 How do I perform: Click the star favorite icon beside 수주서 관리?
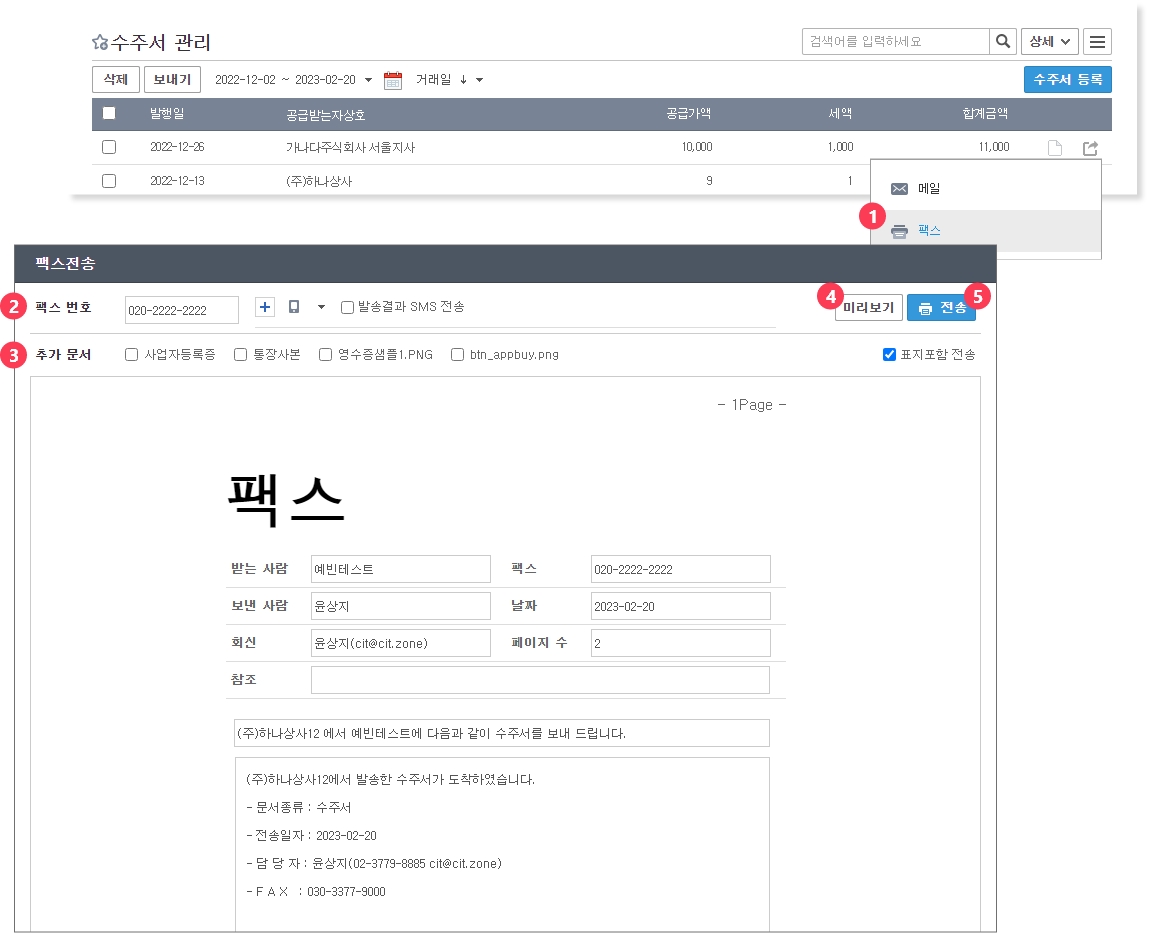(x=100, y=43)
